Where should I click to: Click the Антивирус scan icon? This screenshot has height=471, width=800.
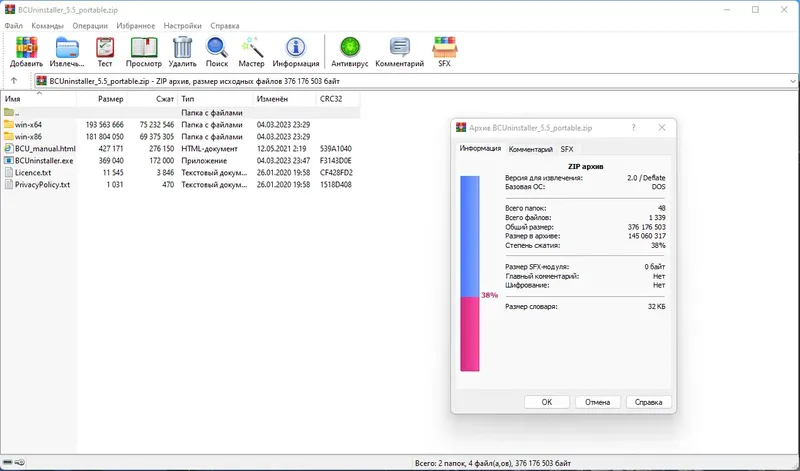(349, 52)
